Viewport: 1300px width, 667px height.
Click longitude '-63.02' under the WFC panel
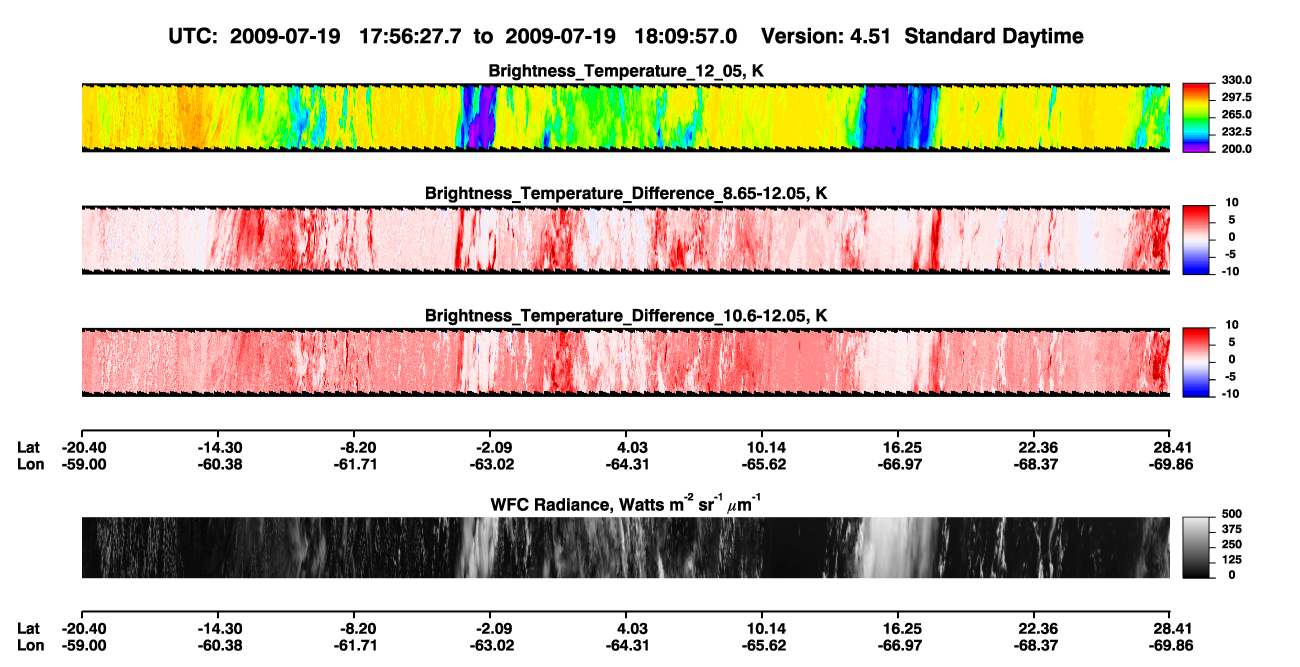[494, 646]
